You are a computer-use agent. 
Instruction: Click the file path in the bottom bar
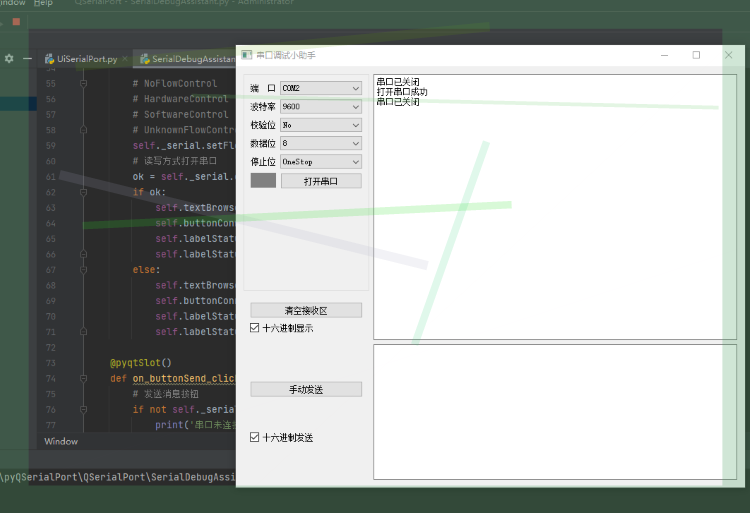pyautogui.click(x=118, y=477)
